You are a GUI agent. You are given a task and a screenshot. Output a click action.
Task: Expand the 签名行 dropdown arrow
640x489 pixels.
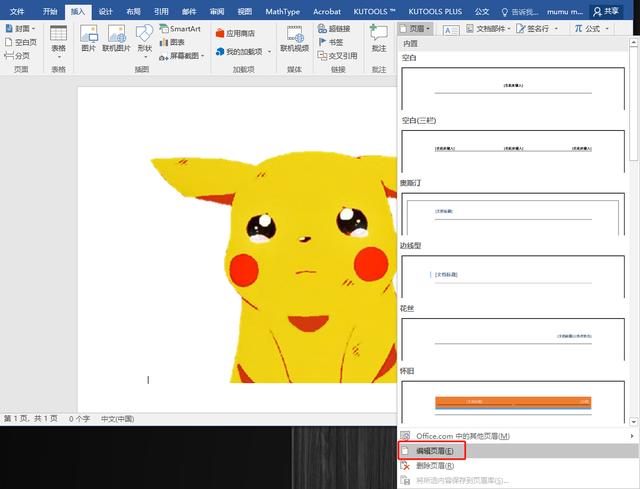tap(556, 29)
